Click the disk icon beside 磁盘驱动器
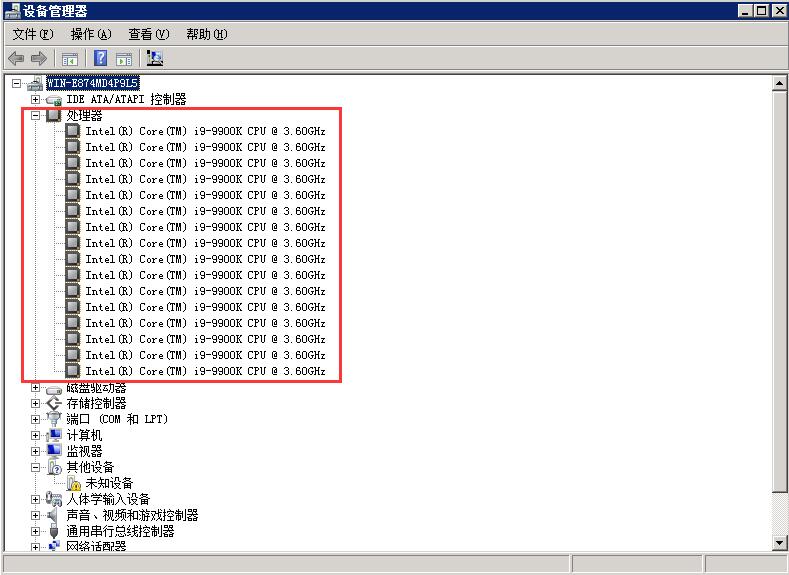 (54, 389)
